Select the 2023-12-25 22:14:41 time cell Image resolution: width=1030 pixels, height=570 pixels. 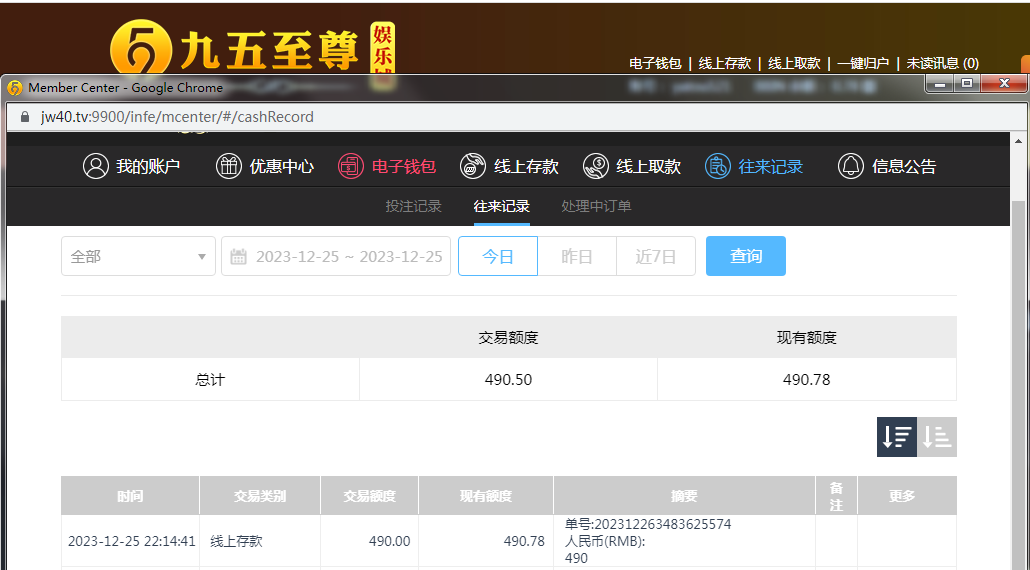tap(131, 542)
